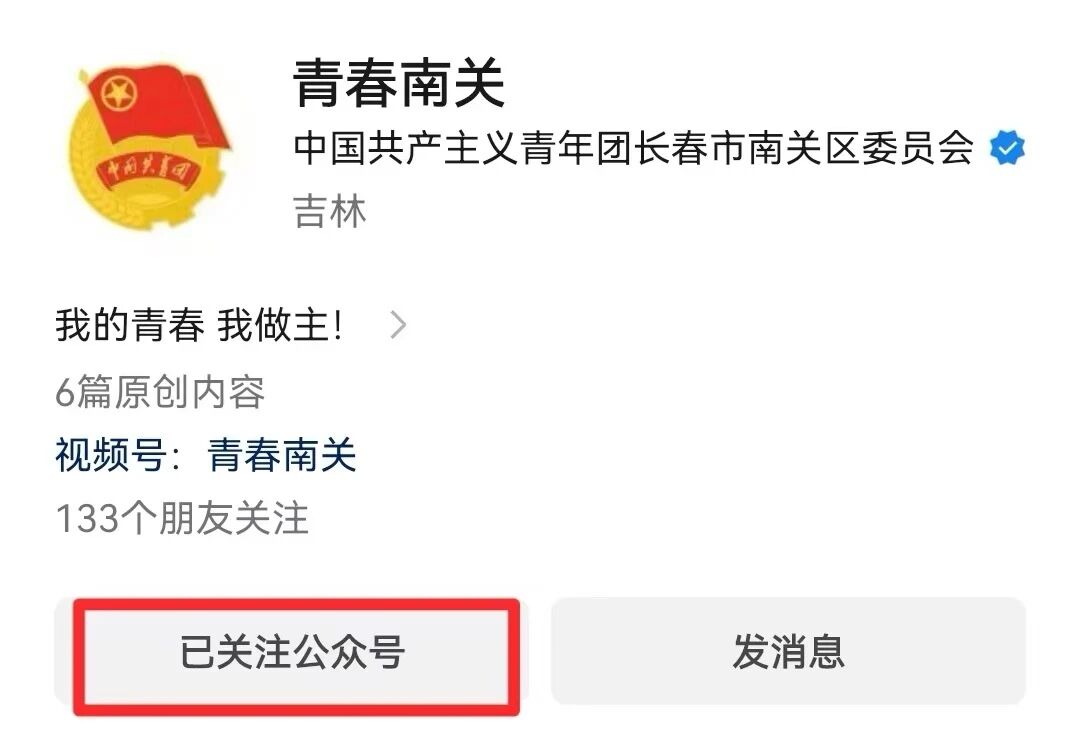Tap the 吉林 location label
Image resolution: width=1080 pixels, height=754 pixels.
(x=330, y=211)
